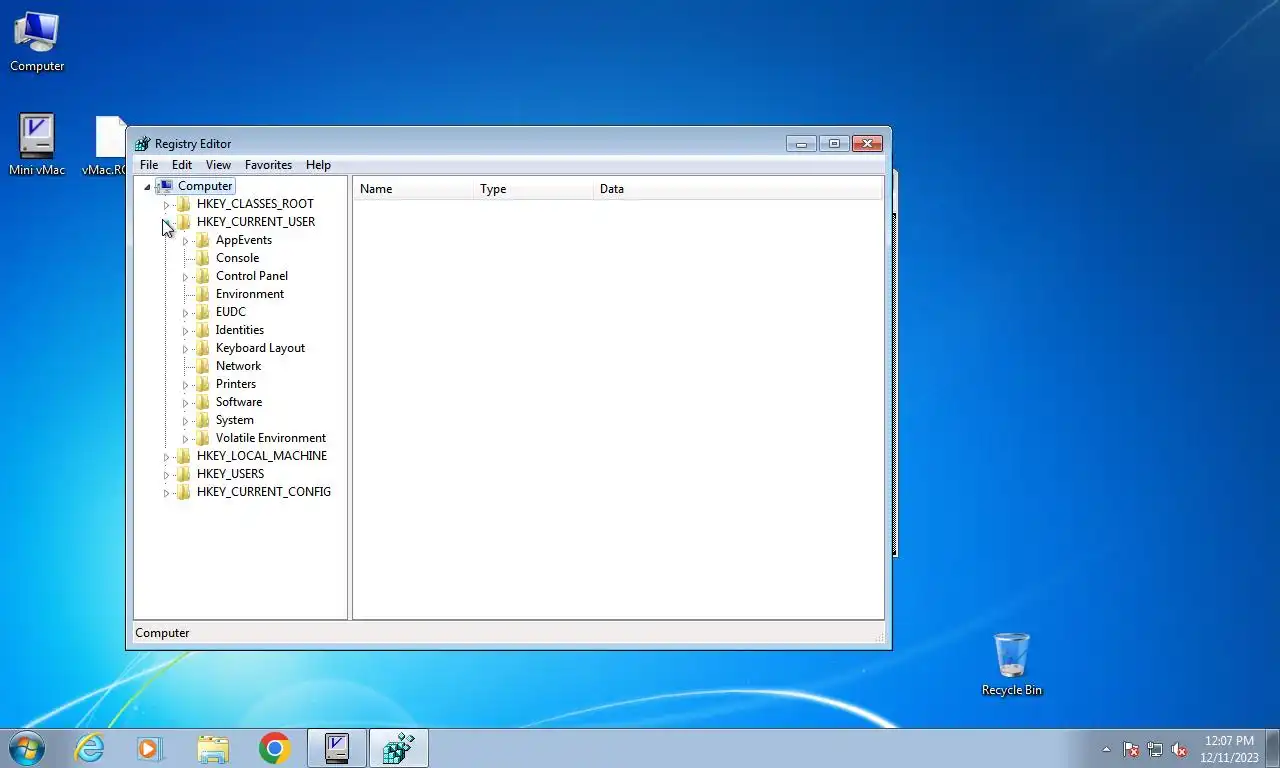The image size is (1280, 768).
Task: Click the HKEY_CURRENT_CONFIG folder icon
Action: click(x=184, y=492)
